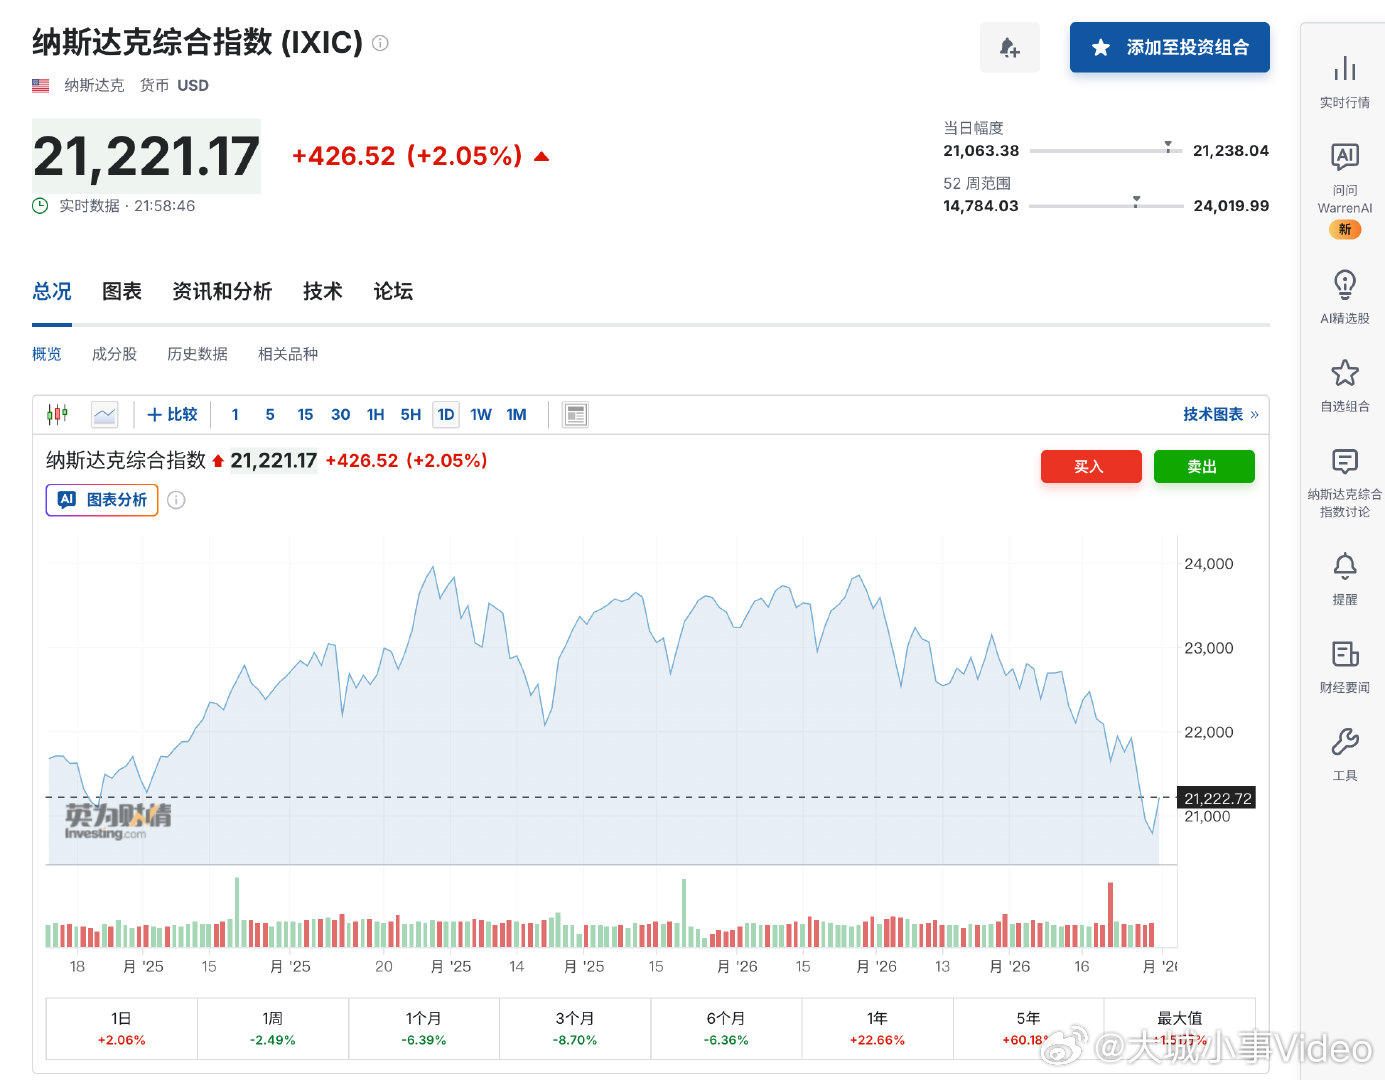The image size is (1385, 1080).
Task: Switch chart timeframe to 1M
Action: click(x=516, y=414)
